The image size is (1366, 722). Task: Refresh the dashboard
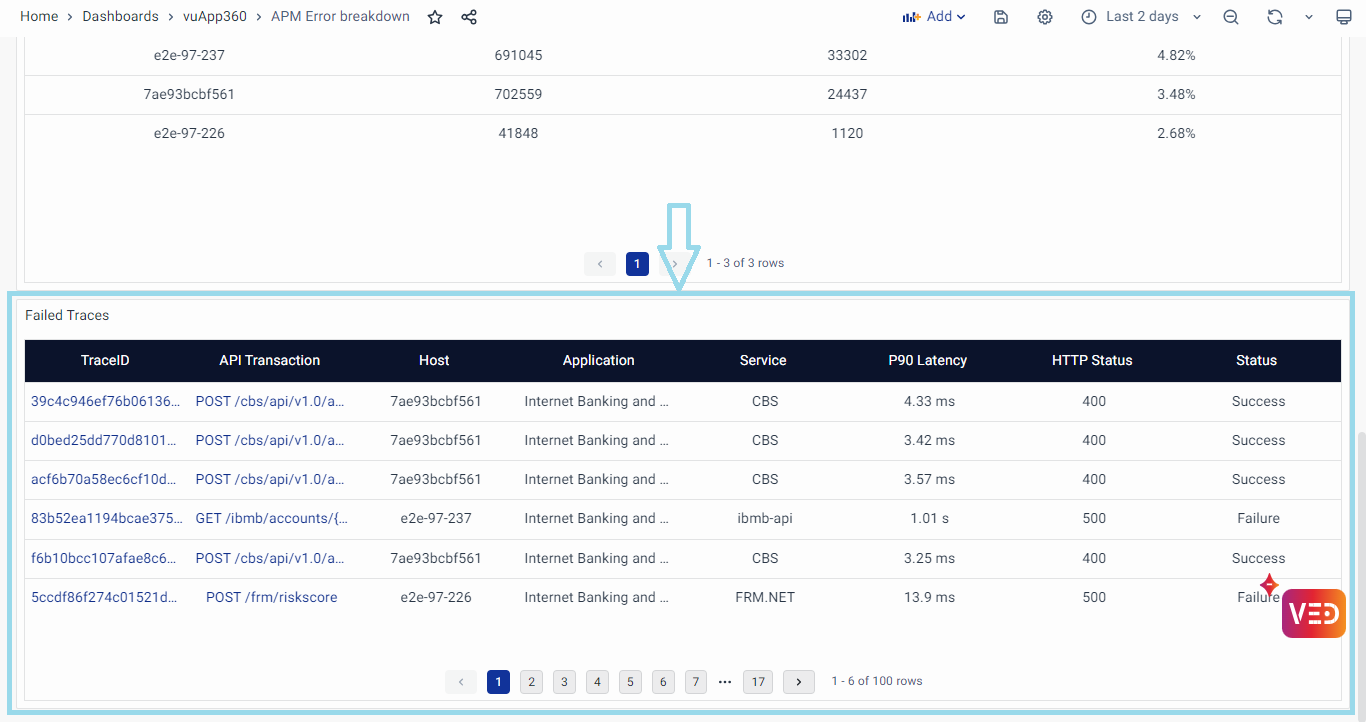1274,17
